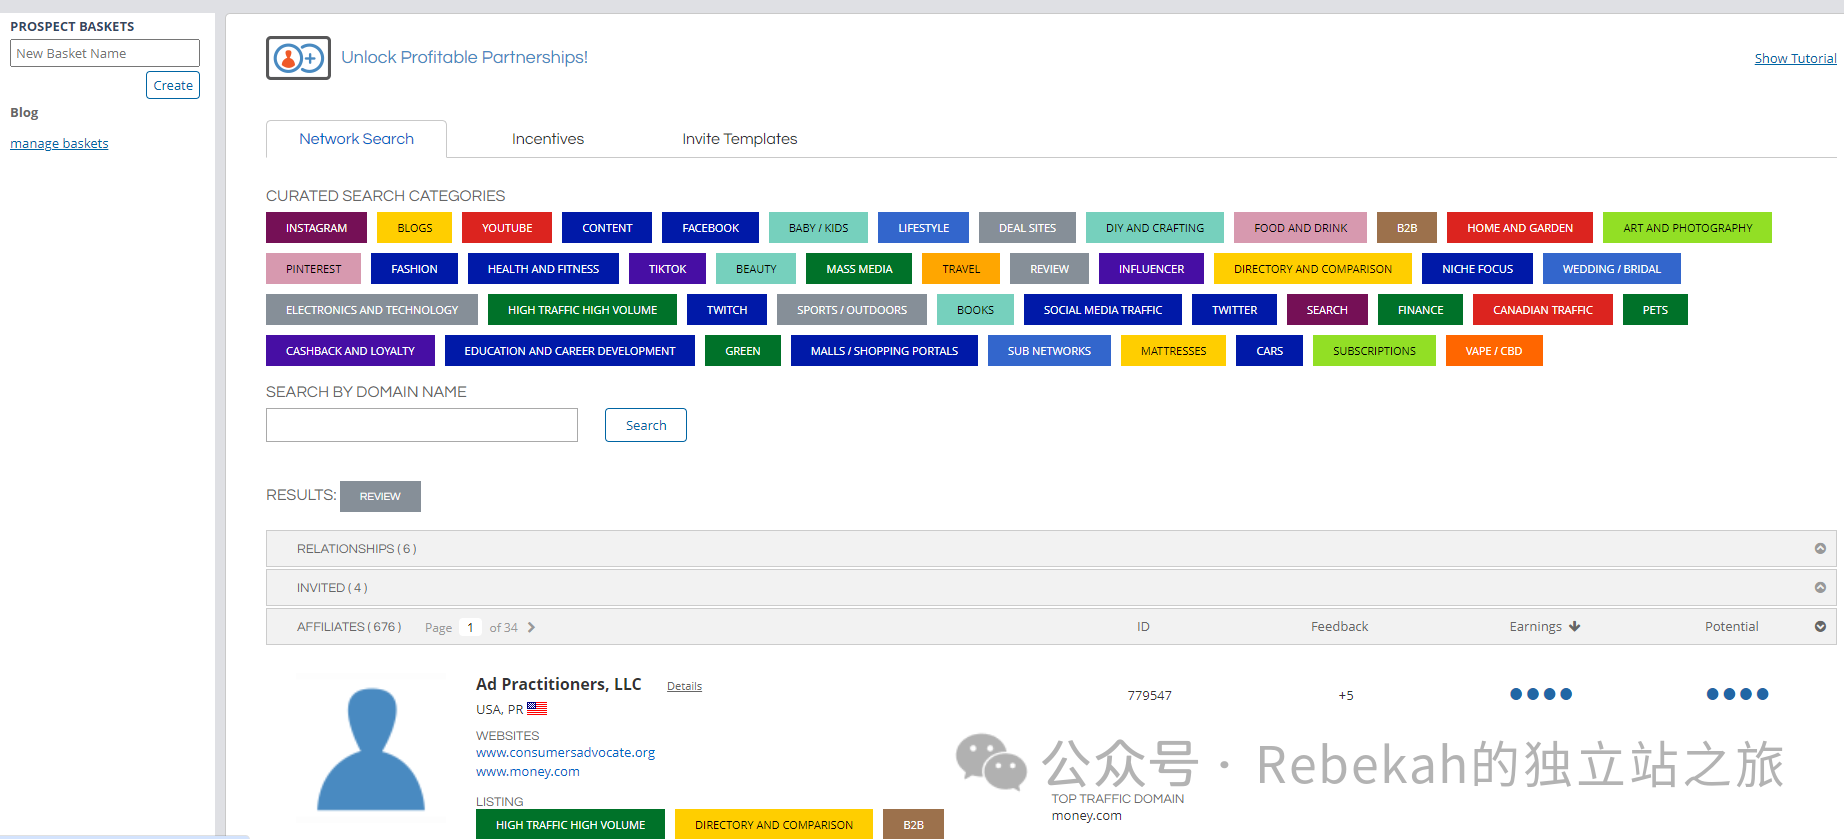1844x839 pixels.
Task: View Details for Ad Practitioners, LLC
Action: [x=684, y=686]
